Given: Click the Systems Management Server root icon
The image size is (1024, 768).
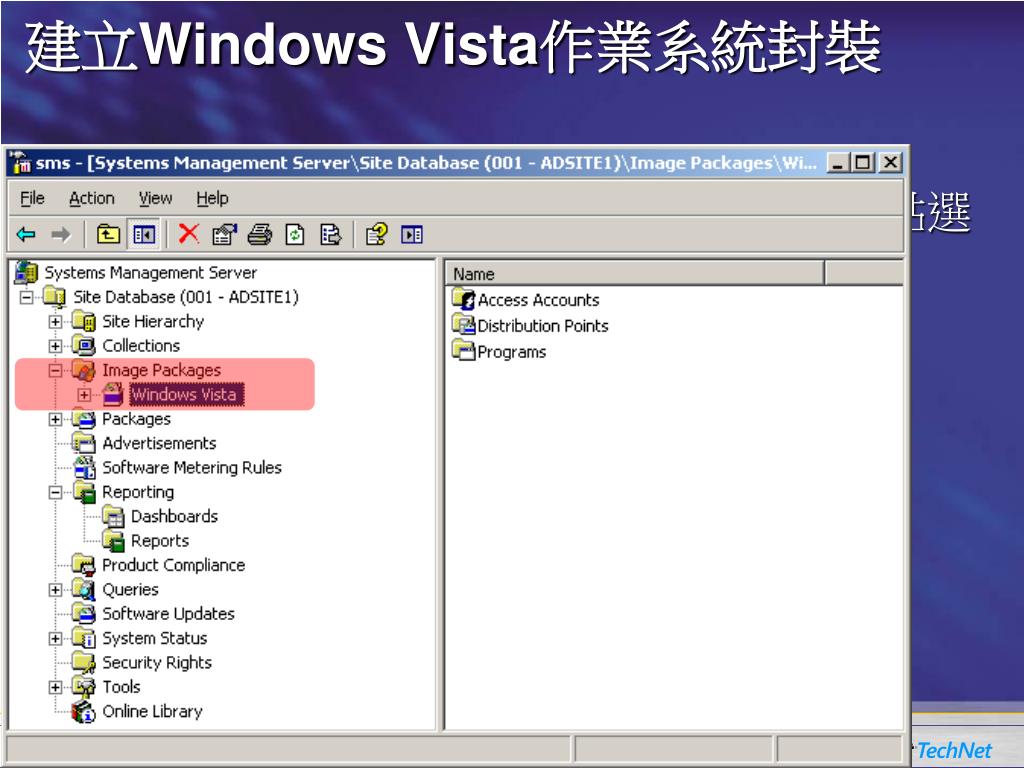Looking at the screenshot, I should [x=26, y=272].
